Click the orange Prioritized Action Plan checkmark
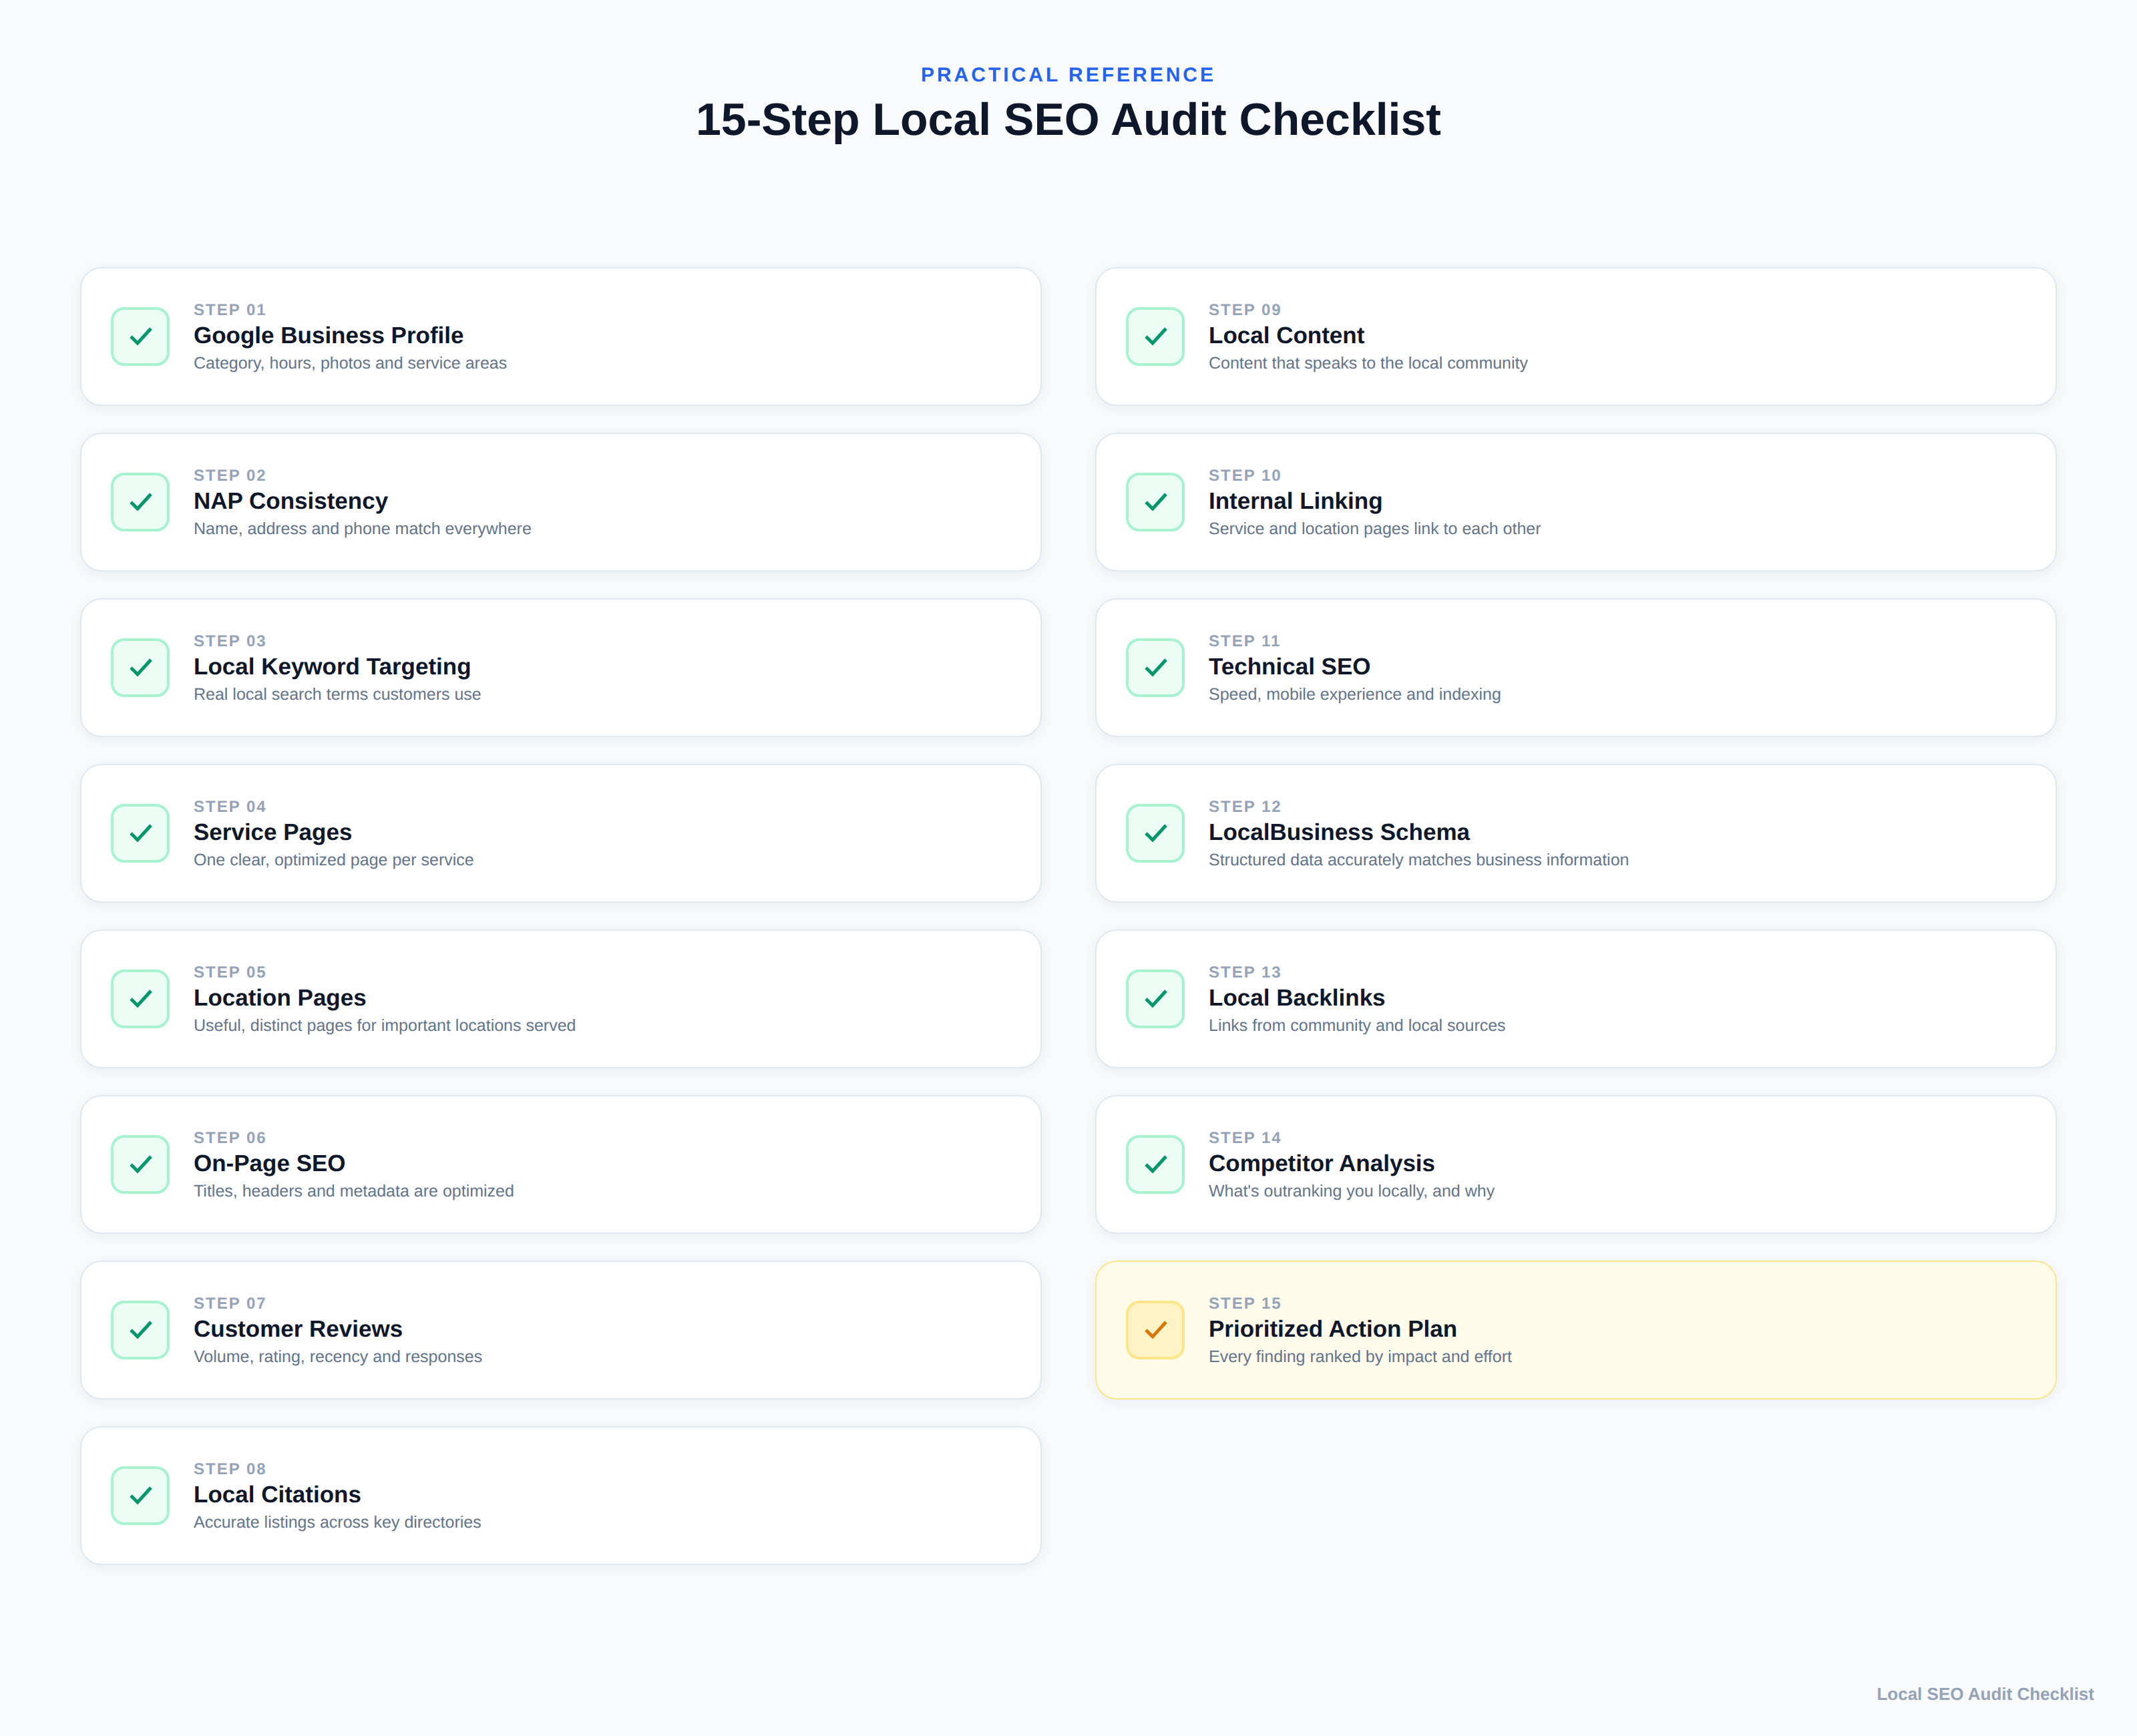The width and height of the screenshot is (2137, 1736). point(1155,1330)
